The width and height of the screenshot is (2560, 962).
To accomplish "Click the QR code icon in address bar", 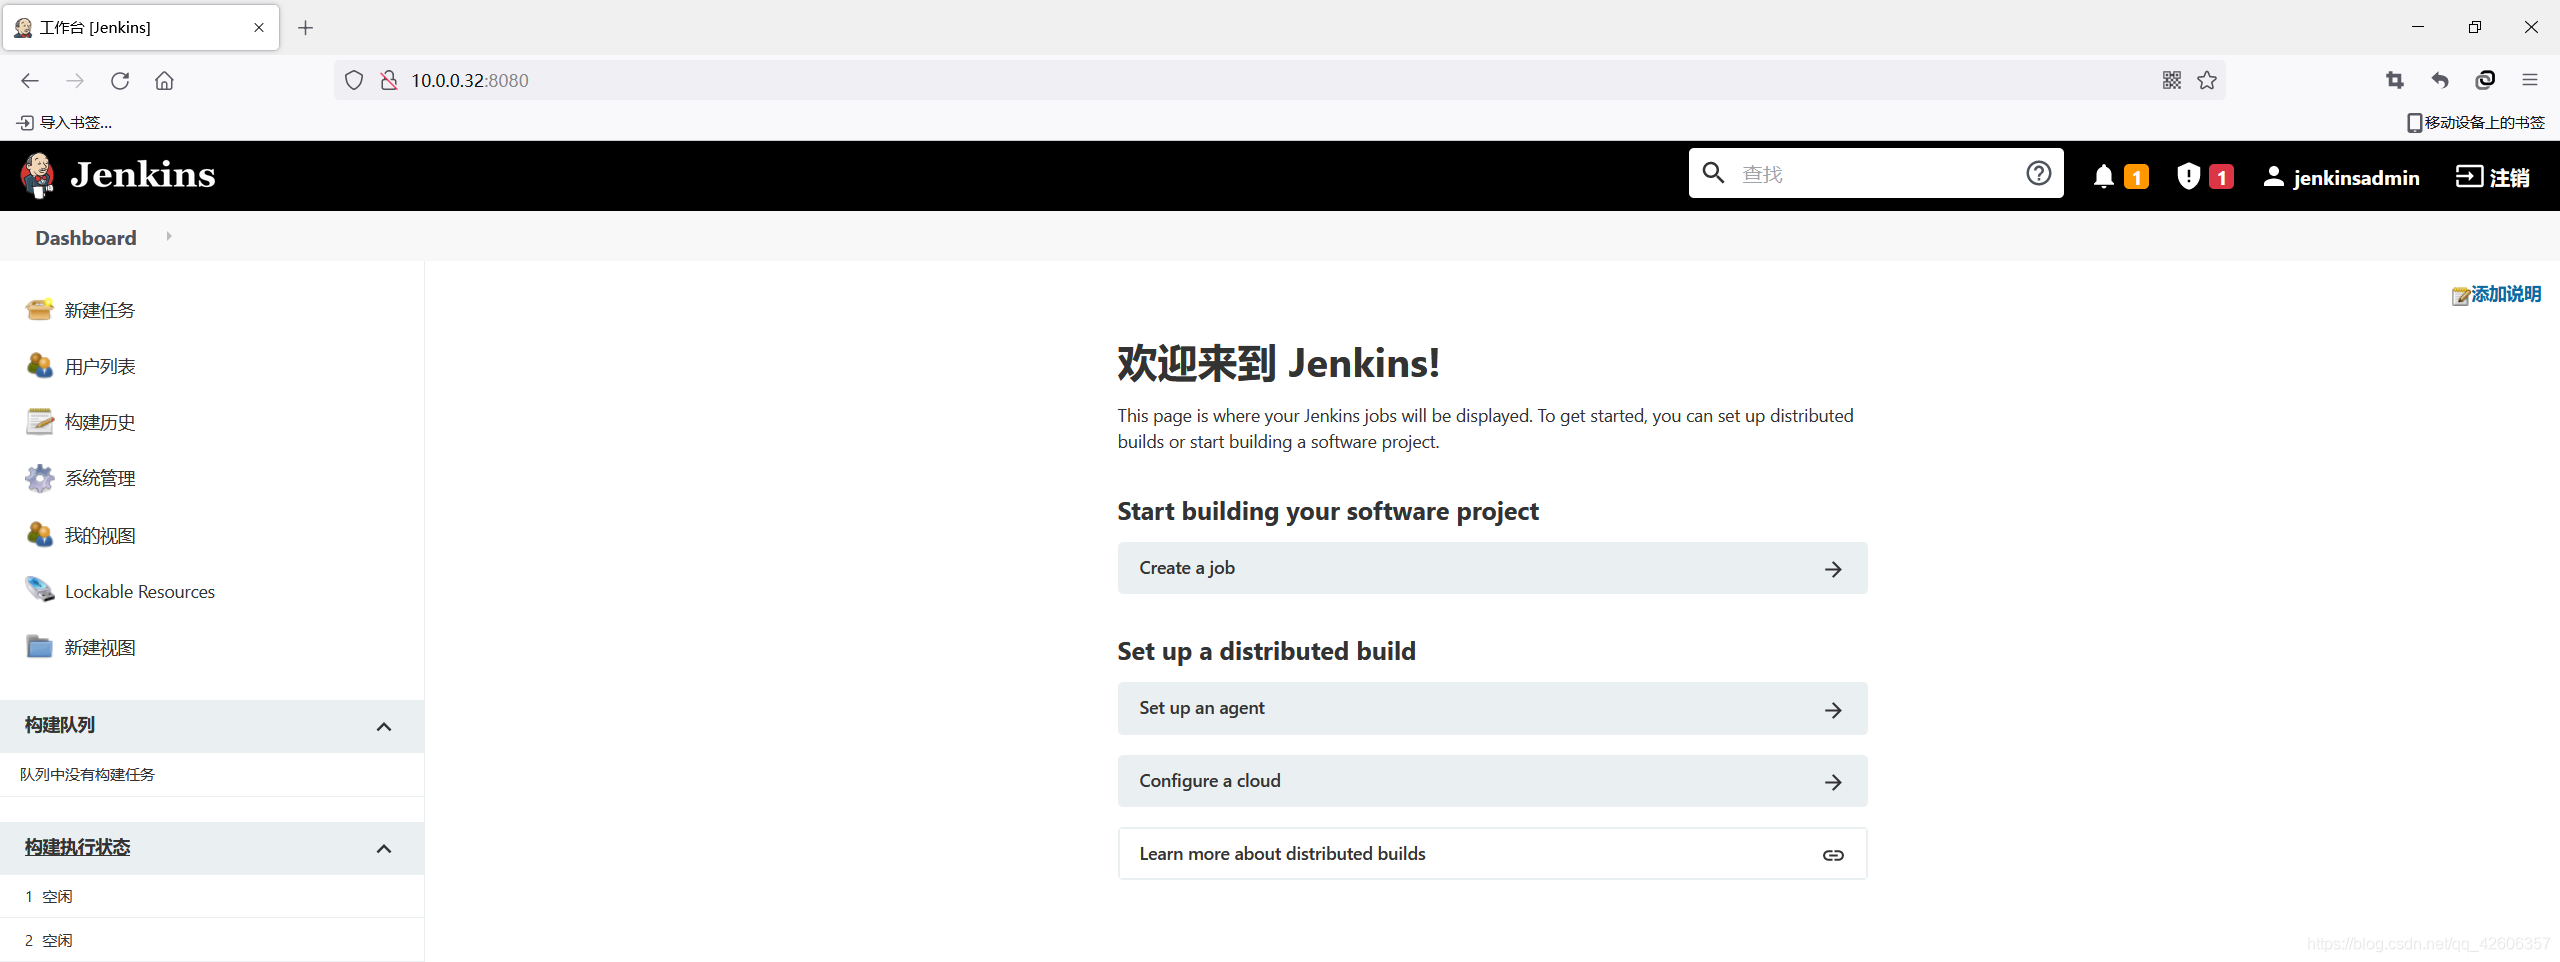I will (2171, 80).
